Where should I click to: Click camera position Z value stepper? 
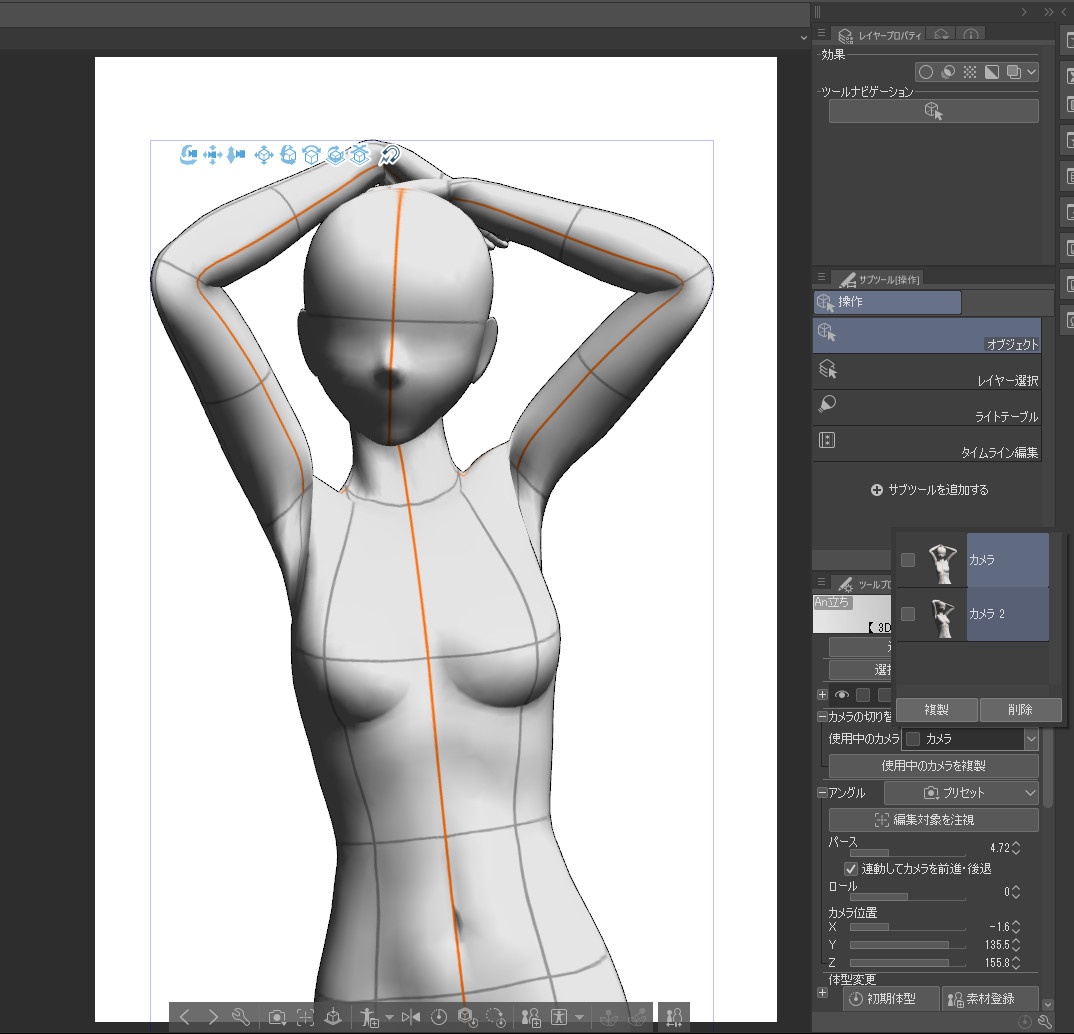pos(1016,963)
